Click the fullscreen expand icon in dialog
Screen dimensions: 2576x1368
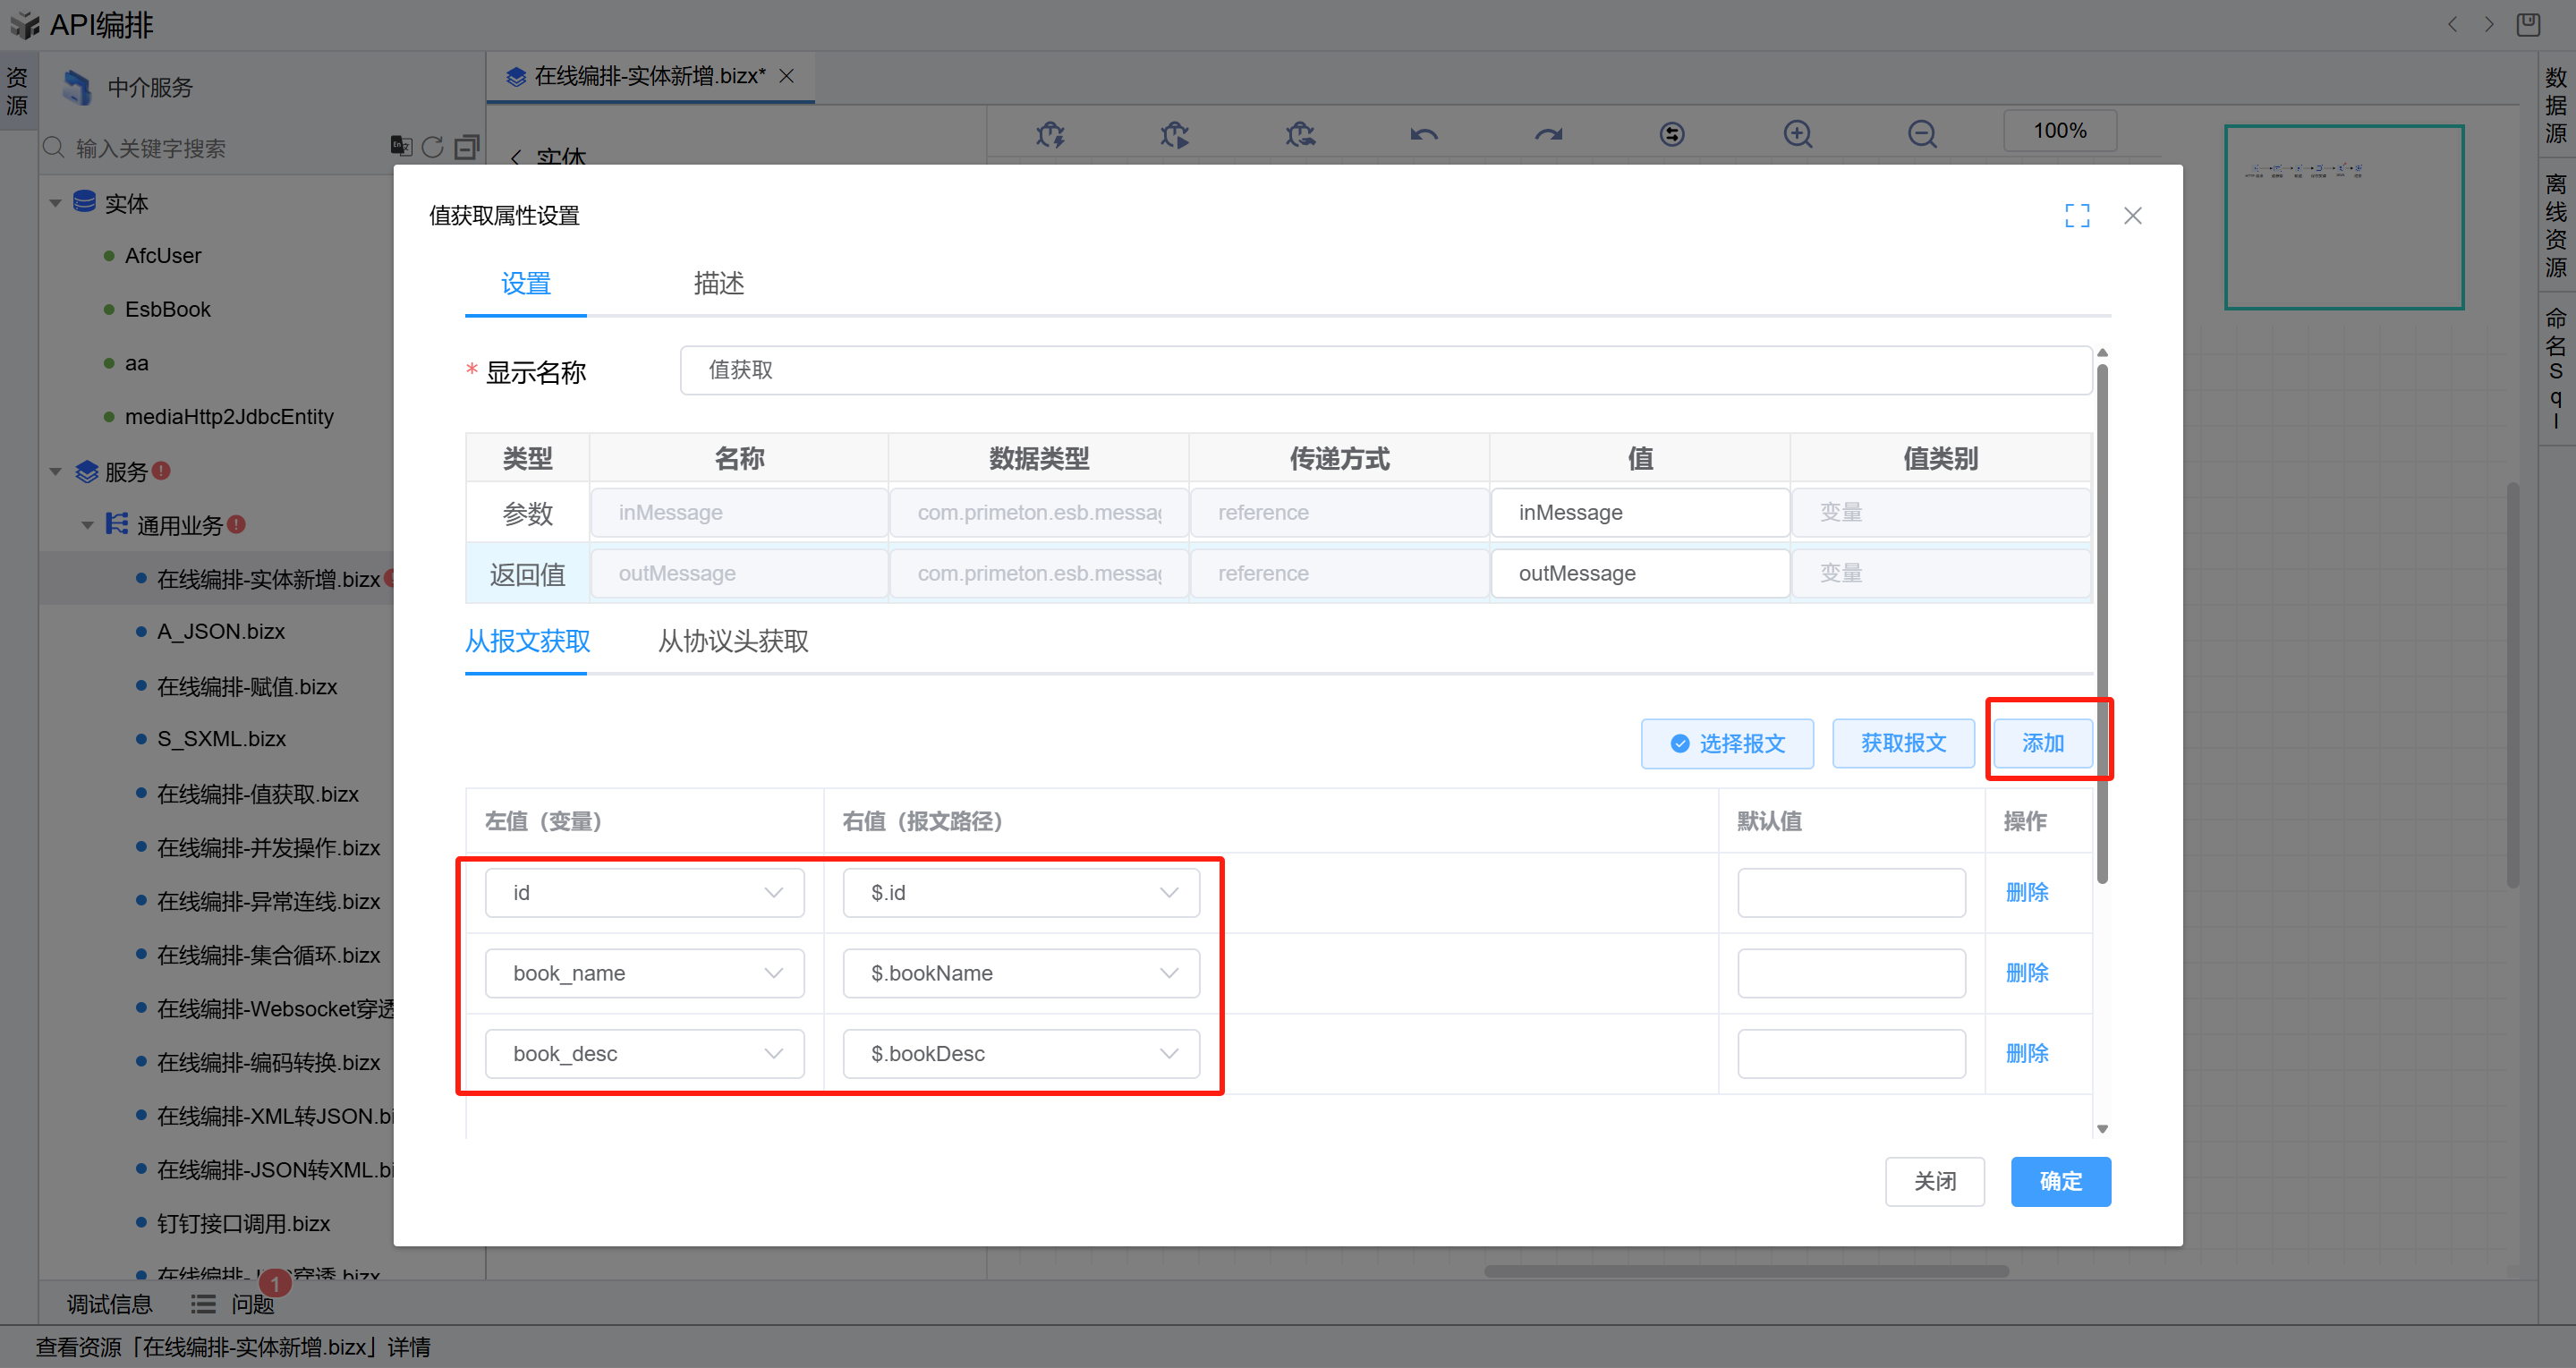click(x=2077, y=216)
